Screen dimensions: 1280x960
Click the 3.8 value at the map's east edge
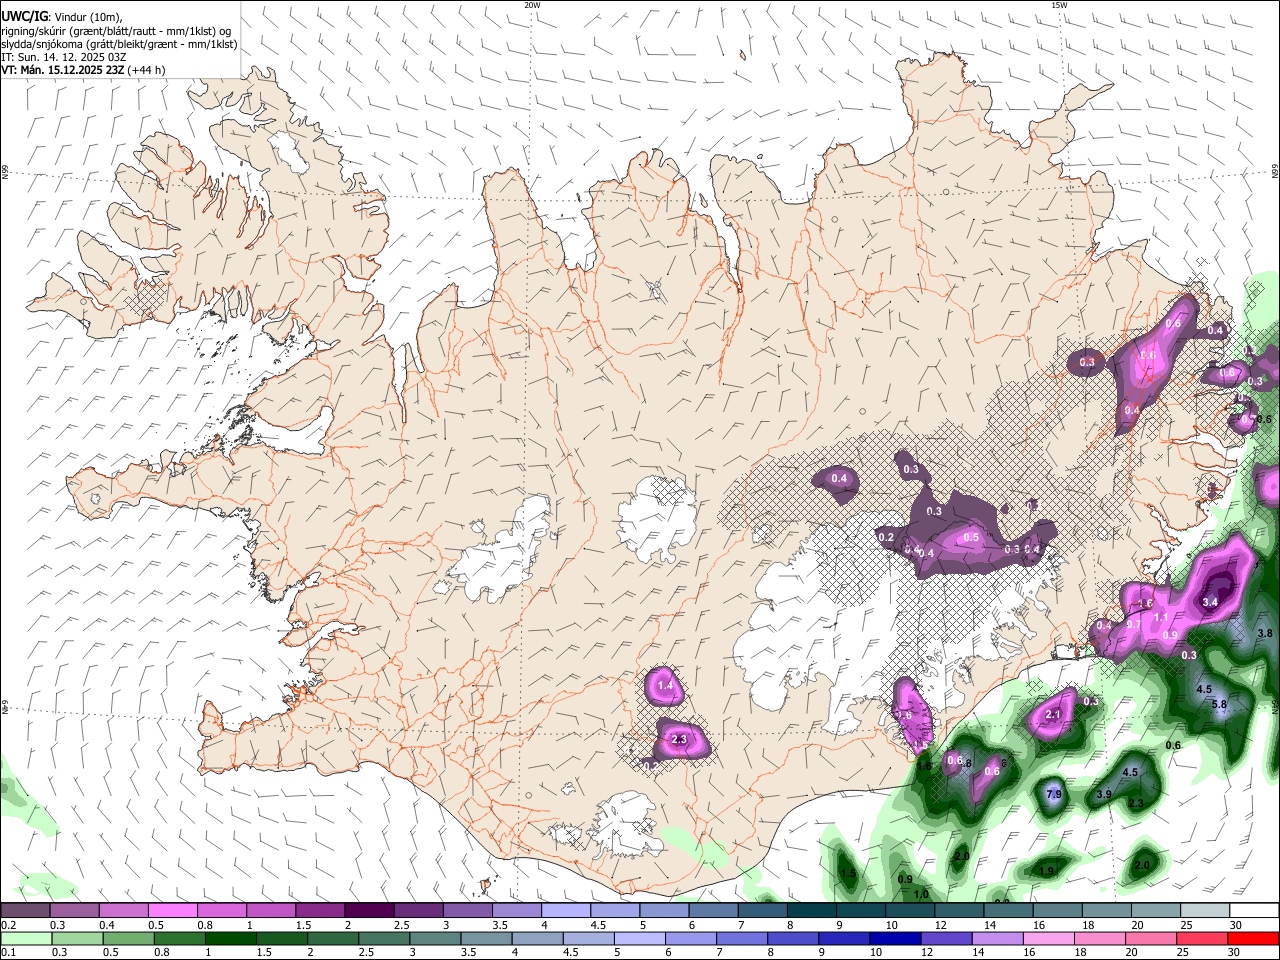(x=1264, y=633)
